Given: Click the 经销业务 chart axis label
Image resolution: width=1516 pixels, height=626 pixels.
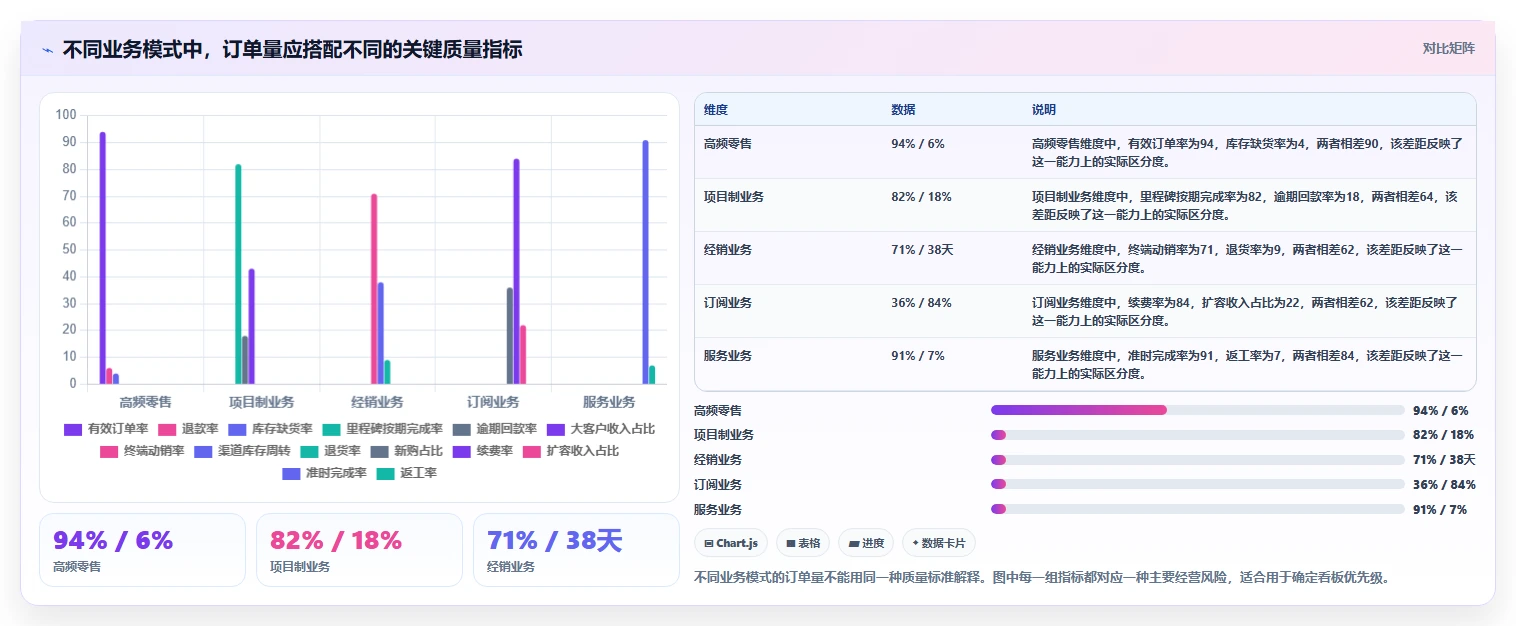Looking at the screenshot, I should (x=378, y=402).
